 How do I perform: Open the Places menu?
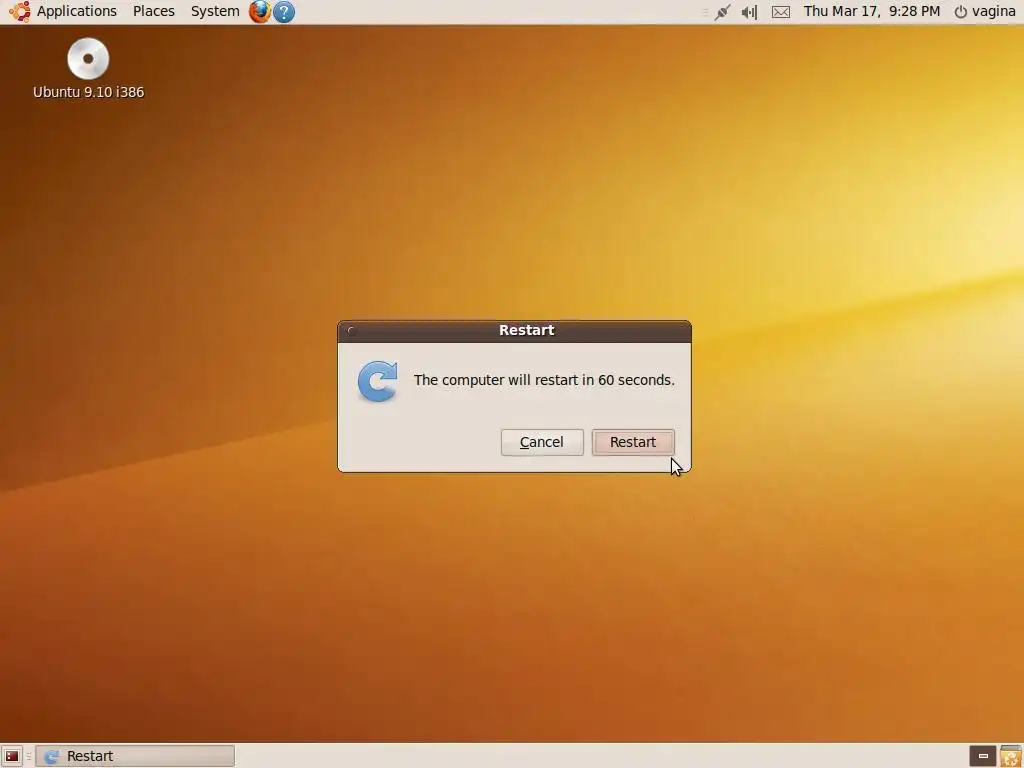153,11
